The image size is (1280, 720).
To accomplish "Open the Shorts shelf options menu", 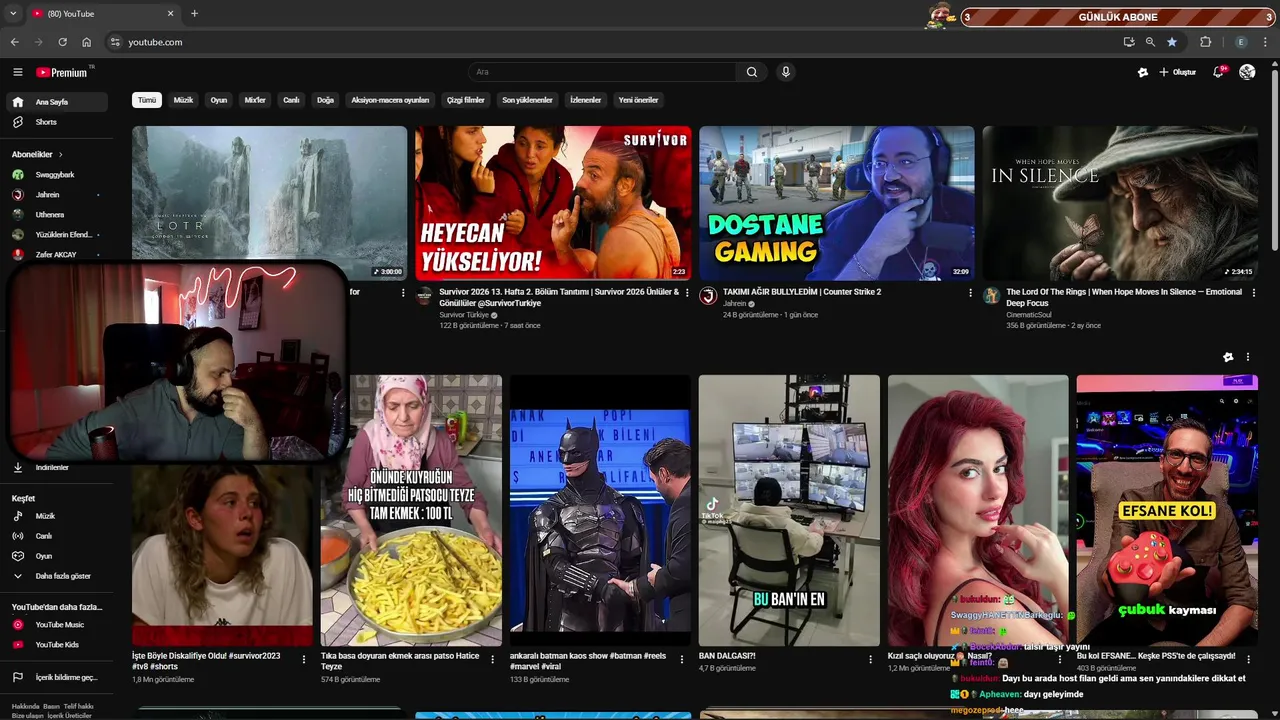I will point(1247,357).
